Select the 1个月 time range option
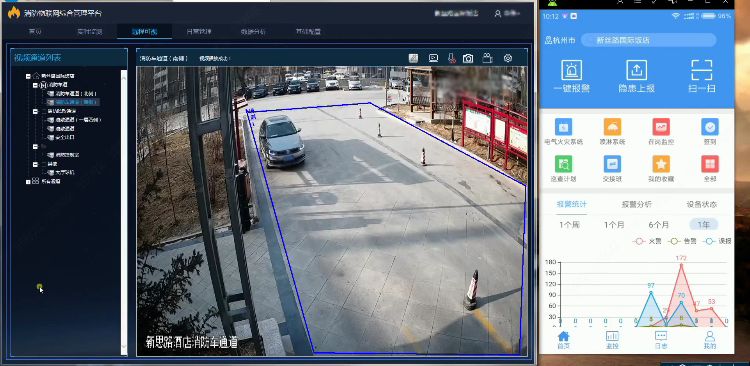The width and height of the screenshot is (750, 366). point(614,224)
